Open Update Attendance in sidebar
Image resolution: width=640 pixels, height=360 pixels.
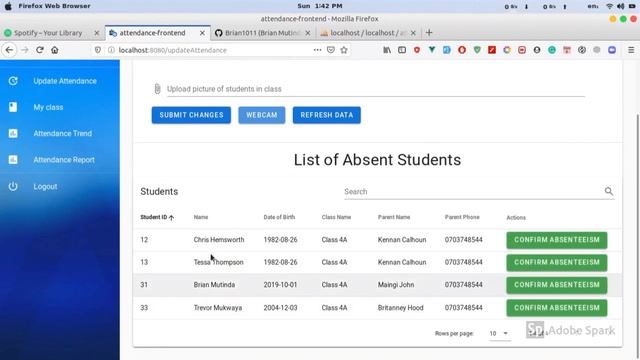tap(65, 81)
